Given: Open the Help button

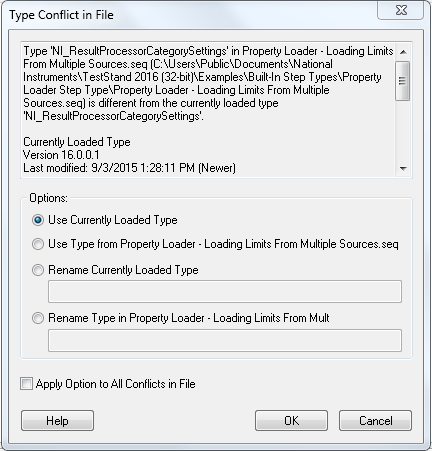Looking at the screenshot, I should coord(57,421).
